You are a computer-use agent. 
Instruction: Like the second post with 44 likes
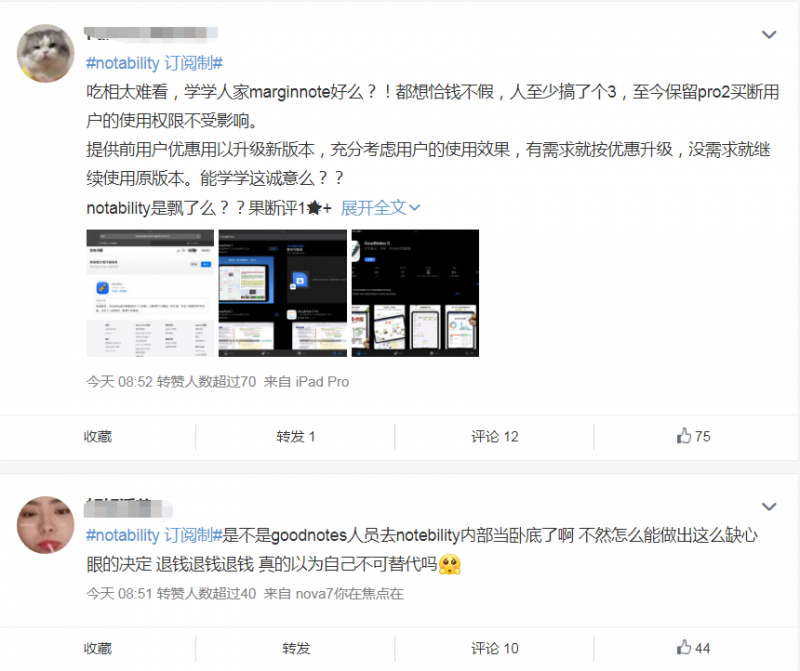point(693,648)
